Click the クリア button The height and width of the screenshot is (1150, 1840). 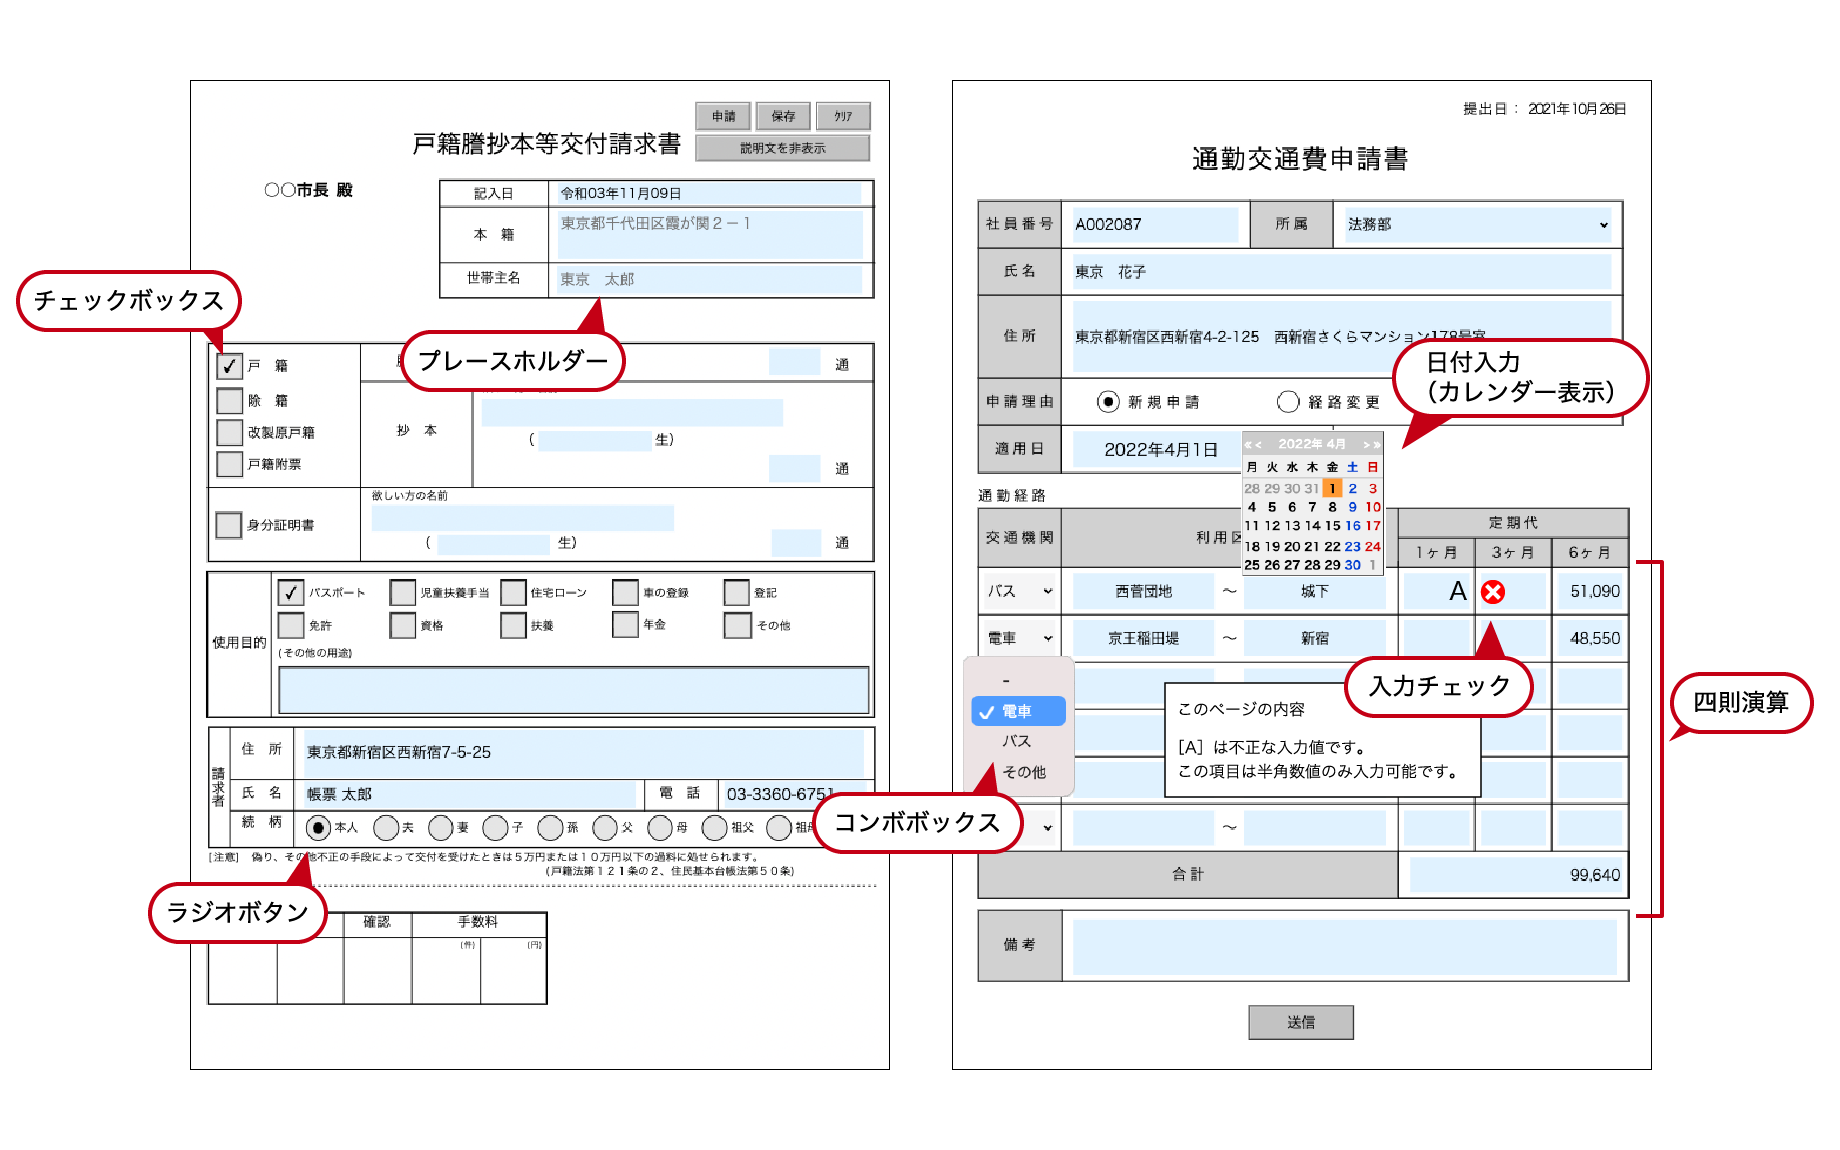click(843, 116)
